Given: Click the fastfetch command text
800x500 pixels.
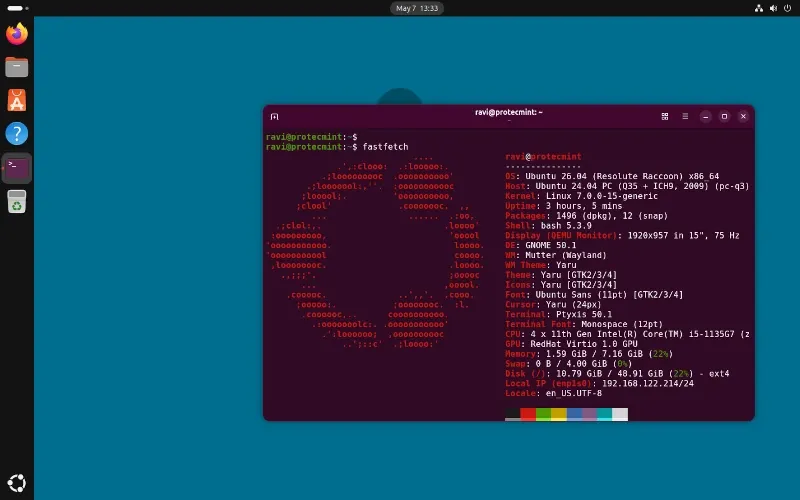Looking at the screenshot, I should point(385,147).
